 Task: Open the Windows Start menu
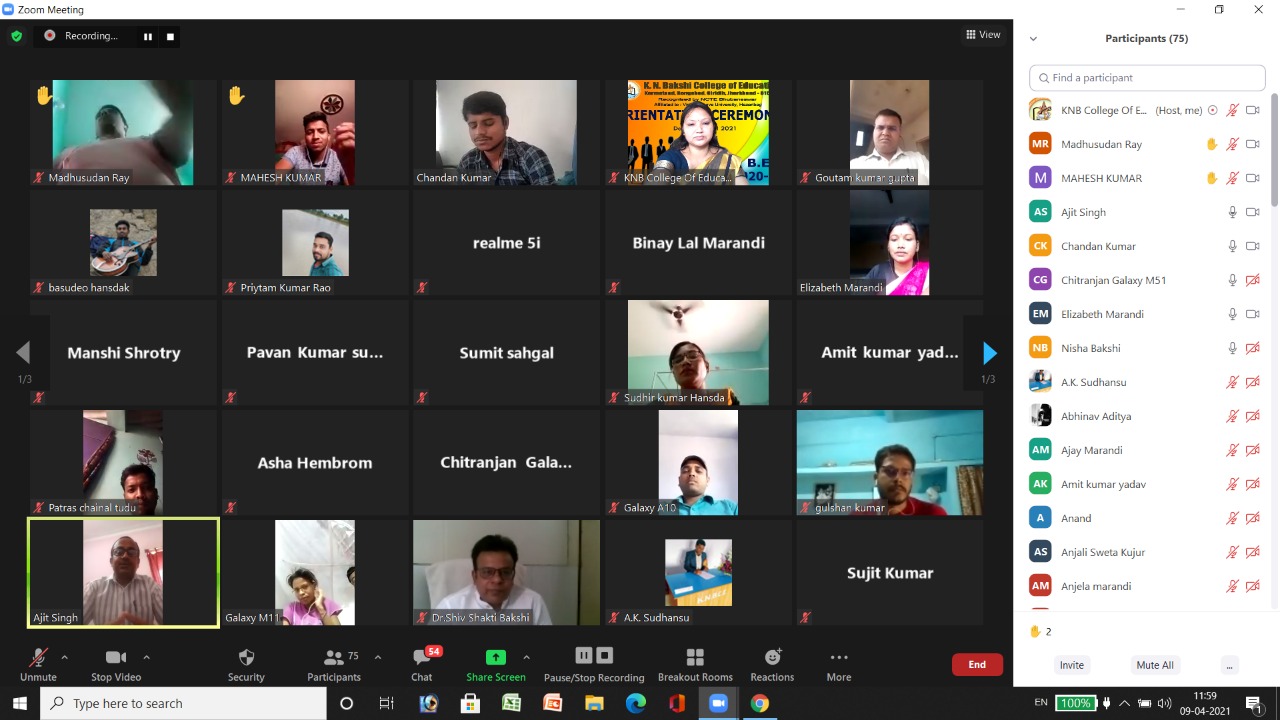click(19, 703)
